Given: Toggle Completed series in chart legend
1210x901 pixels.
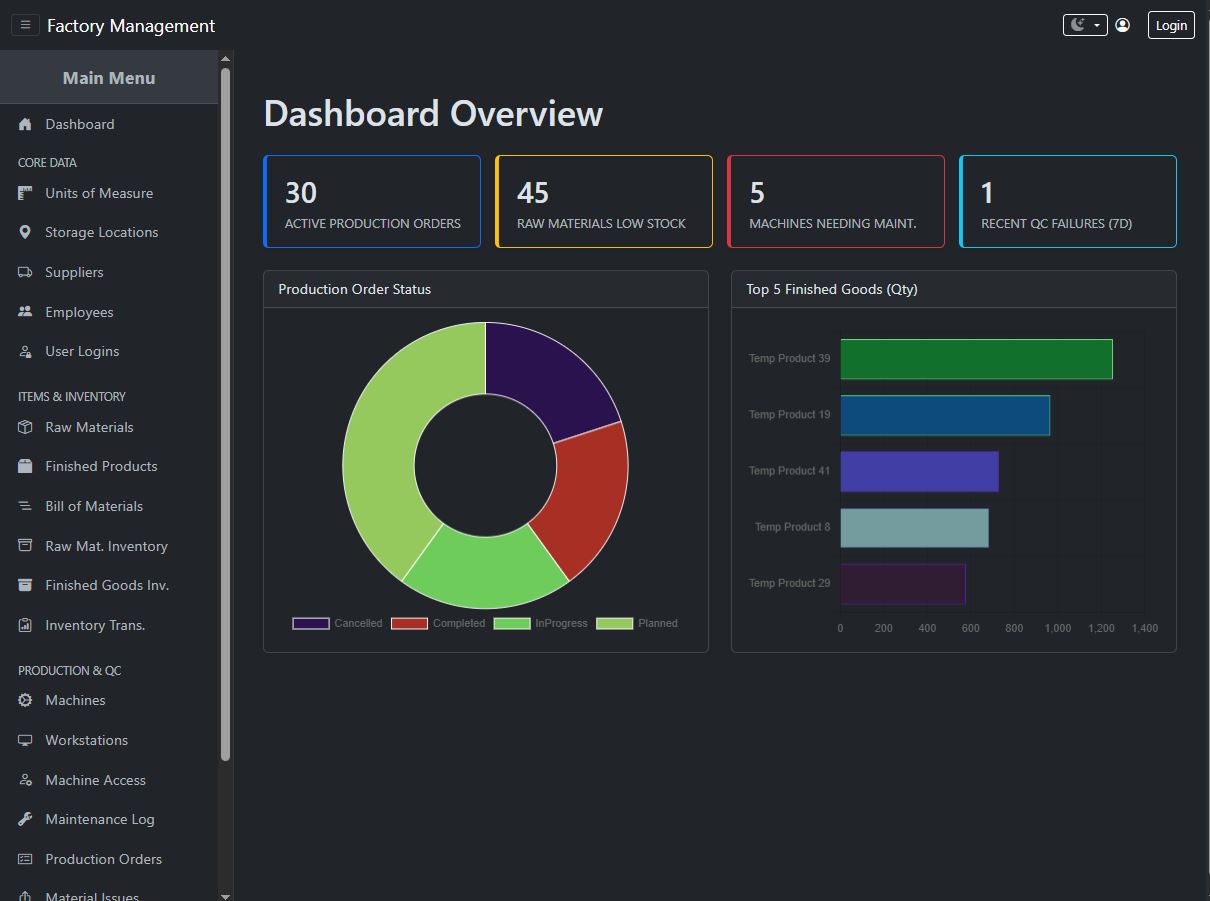Looking at the screenshot, I should [438, 623].
